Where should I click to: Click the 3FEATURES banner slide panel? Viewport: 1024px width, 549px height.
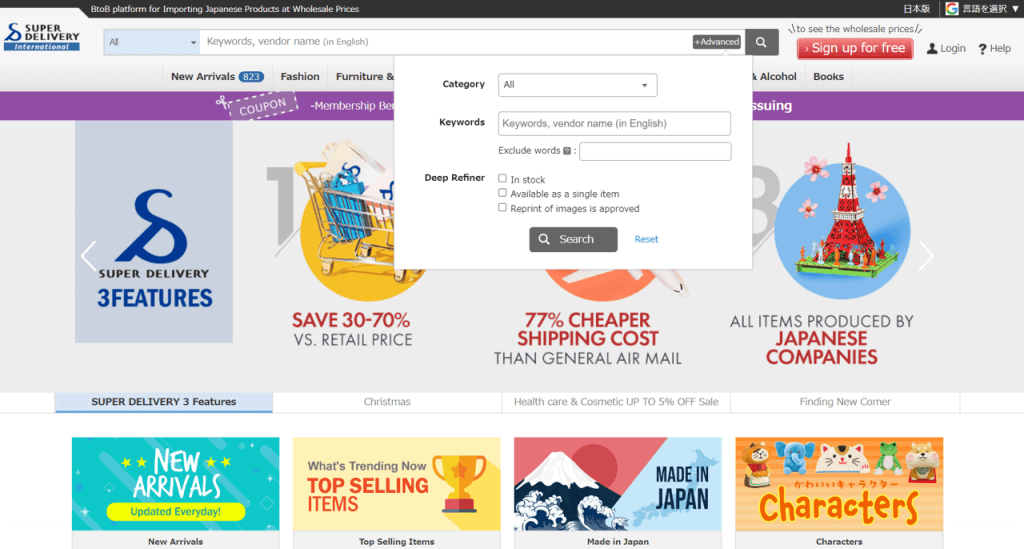153,232
